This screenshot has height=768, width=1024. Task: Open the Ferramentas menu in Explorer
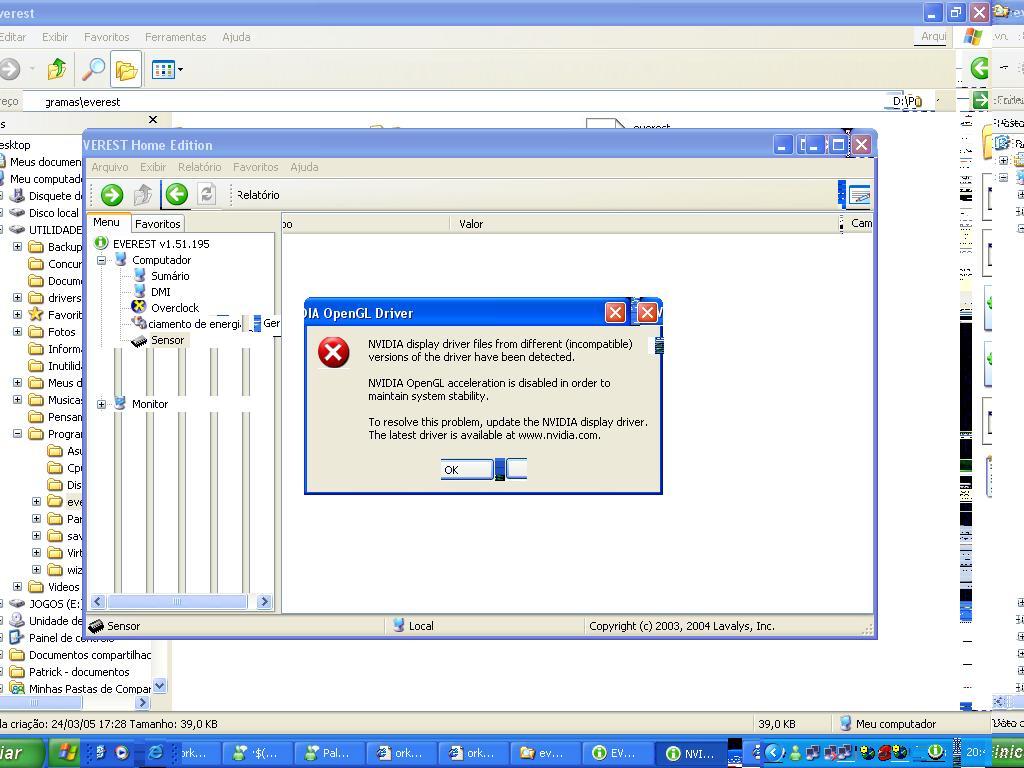(x=176, y=37)
